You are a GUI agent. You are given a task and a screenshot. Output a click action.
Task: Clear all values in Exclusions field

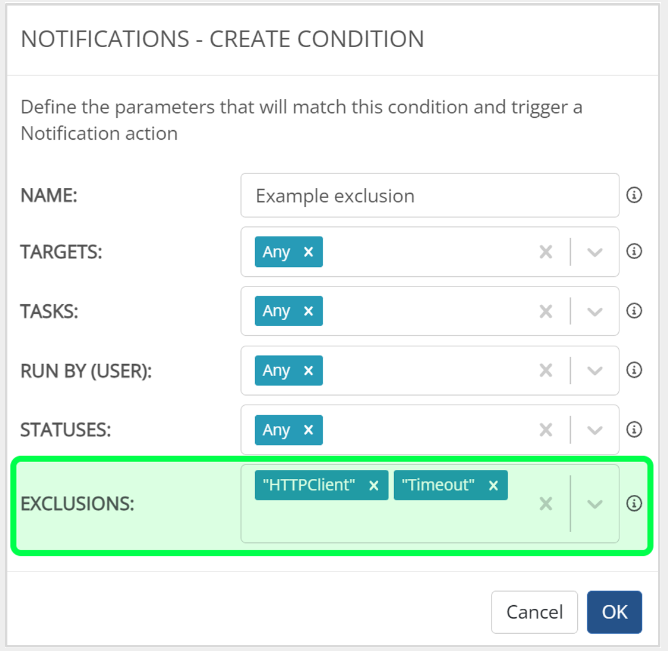546,504
